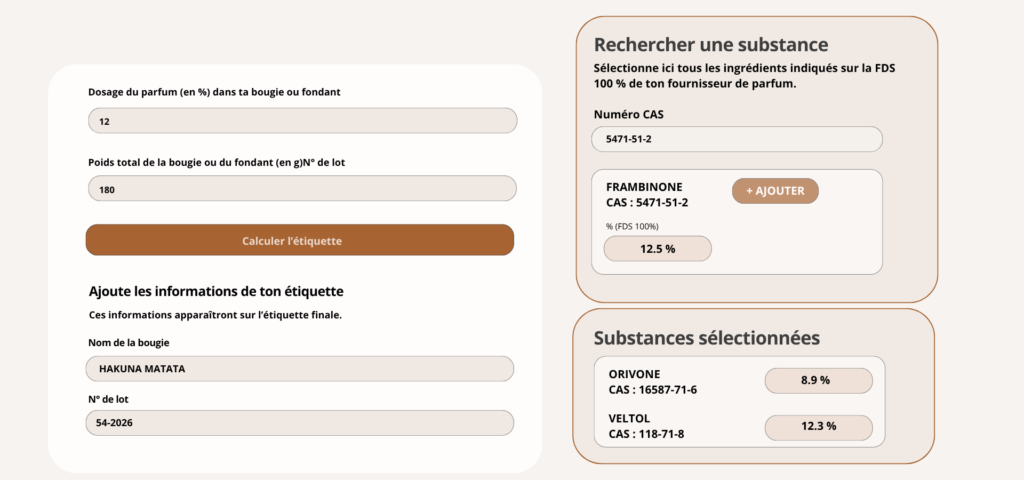This screenshot has width=1024, height=480.
Task: Click the fragrance dosage percentage field
Action: (x=301, y=121)
